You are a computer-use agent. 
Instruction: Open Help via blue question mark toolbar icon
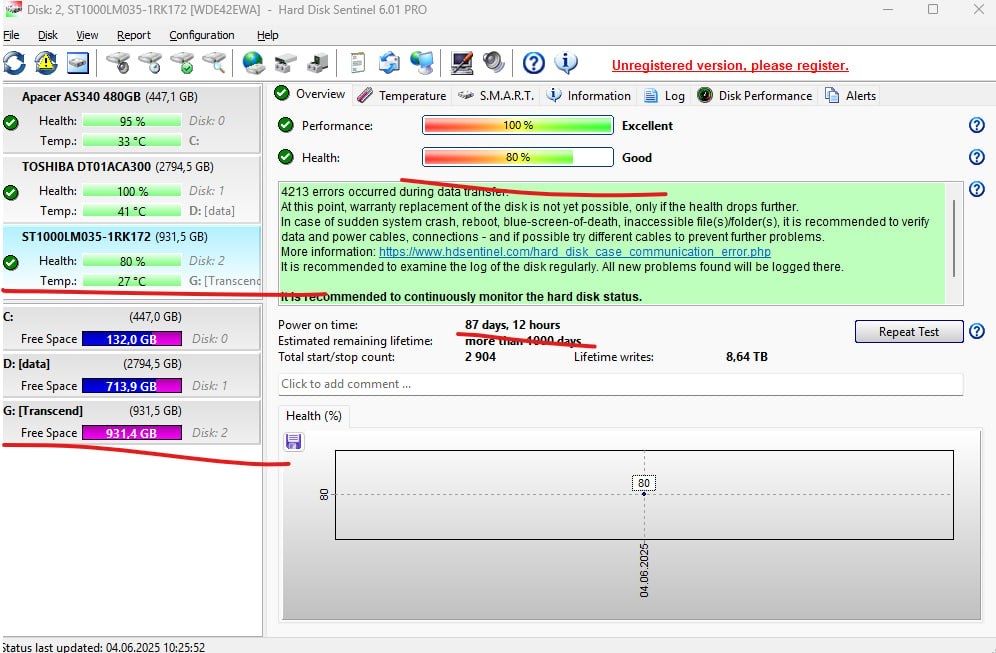(x=534, y=63)
